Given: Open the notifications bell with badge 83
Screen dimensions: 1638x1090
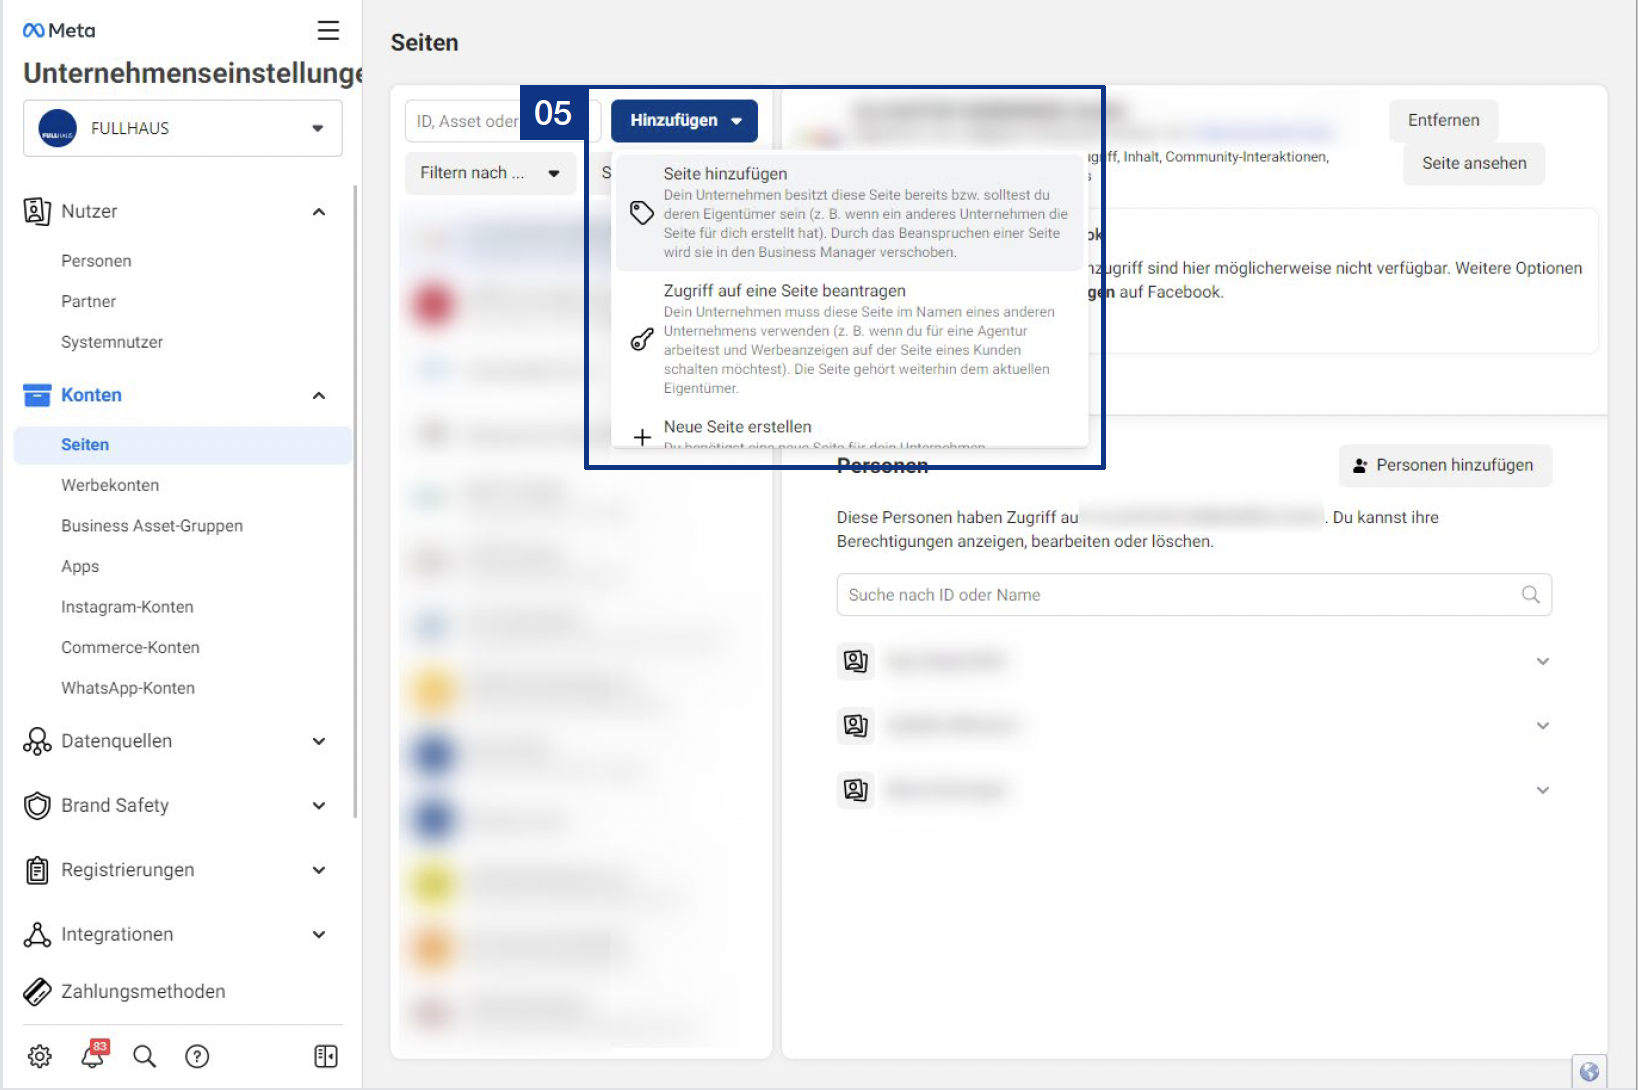Looking at the screenshot, I should (x=92, y=1058).
